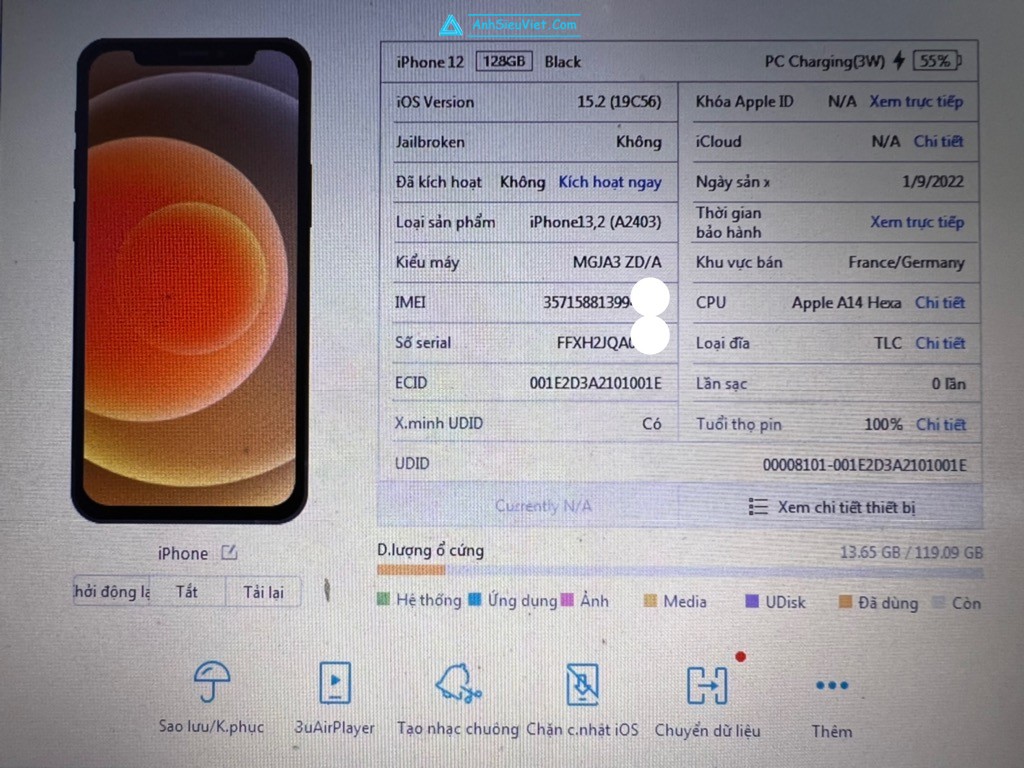
Task: Click the Khởi động lại button
Action: [112, 592]
